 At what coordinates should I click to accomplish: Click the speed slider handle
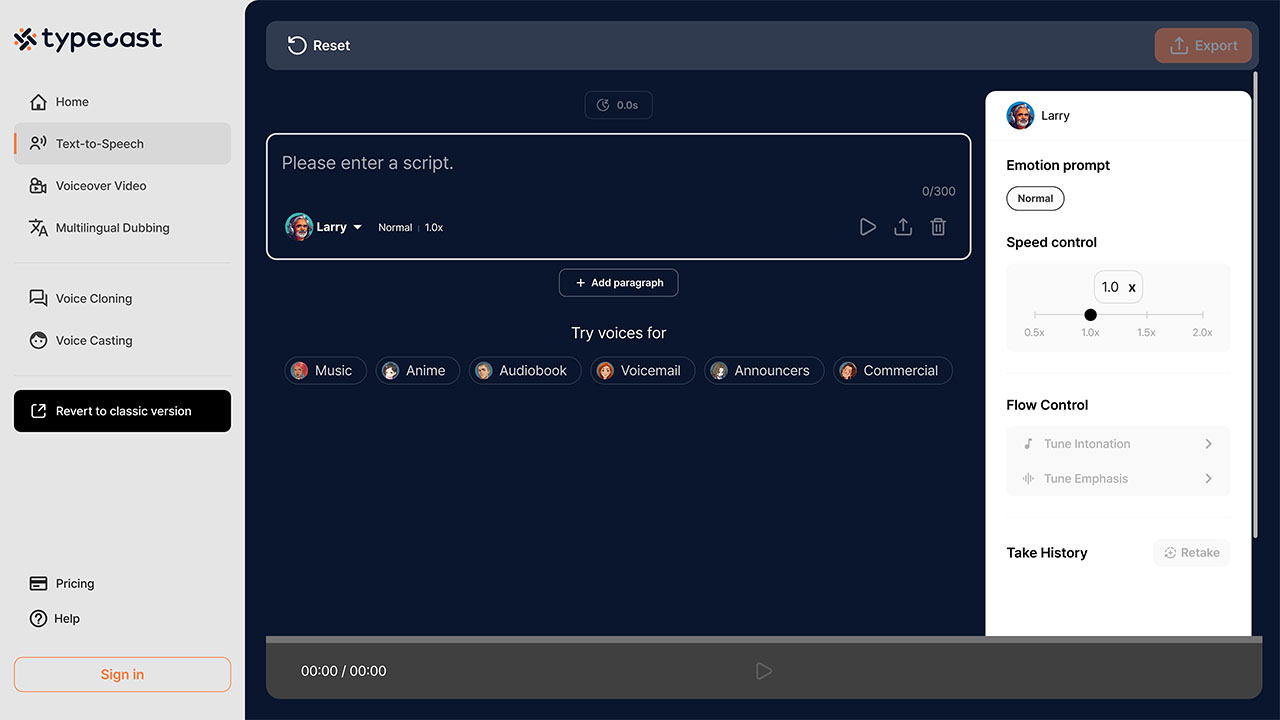1090,315
